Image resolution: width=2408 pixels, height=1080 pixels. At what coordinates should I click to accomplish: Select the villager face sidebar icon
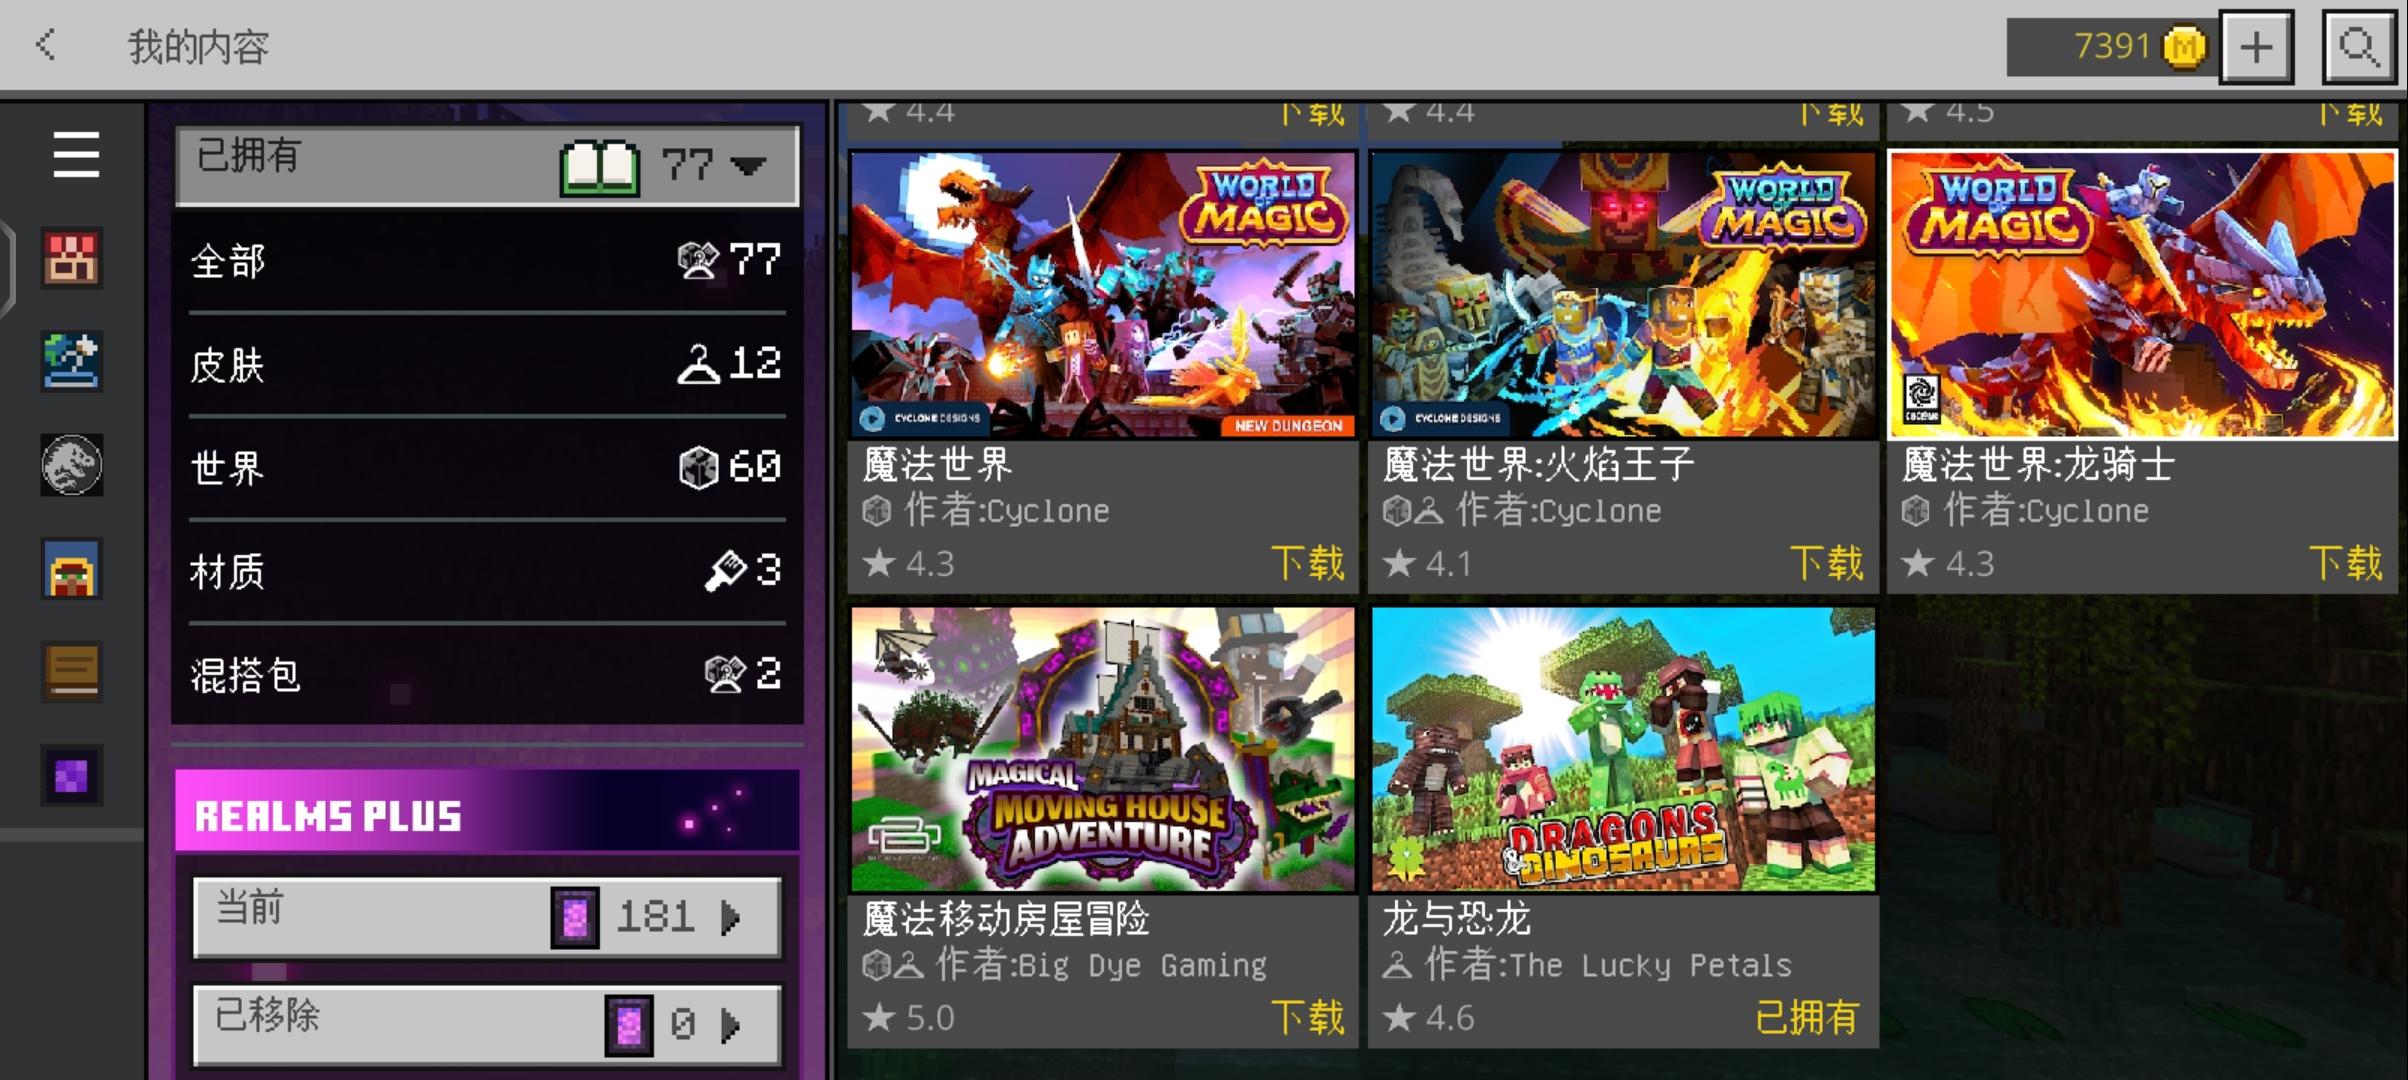click(71, 568)
